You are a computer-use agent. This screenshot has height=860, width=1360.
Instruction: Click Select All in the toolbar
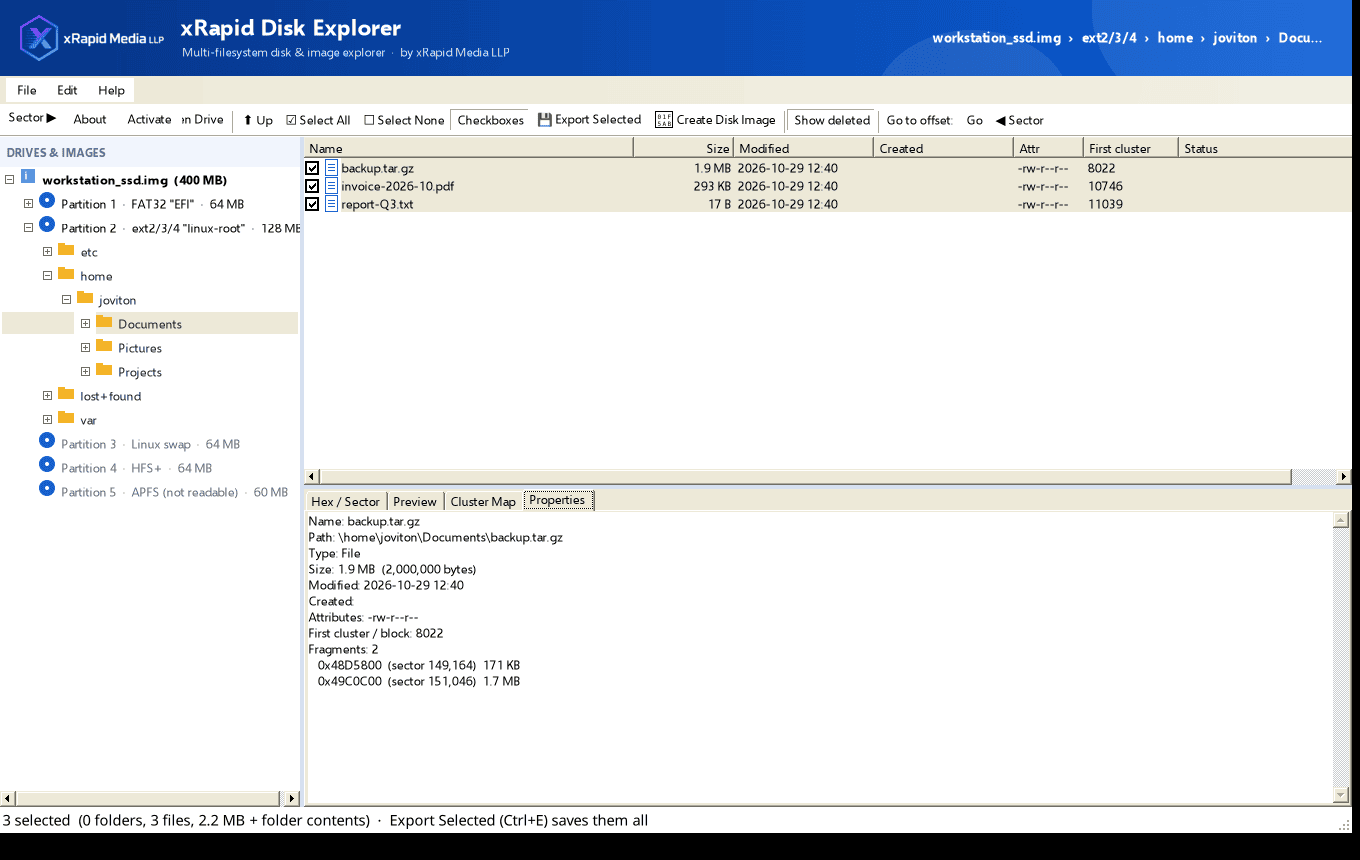tap(318, 120)
